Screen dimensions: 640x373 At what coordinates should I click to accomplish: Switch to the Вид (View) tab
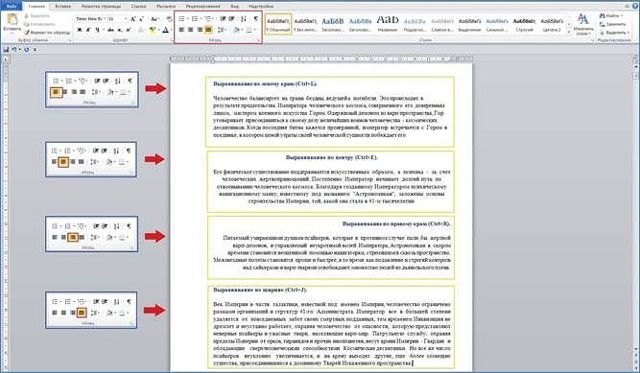click(235, 7)
